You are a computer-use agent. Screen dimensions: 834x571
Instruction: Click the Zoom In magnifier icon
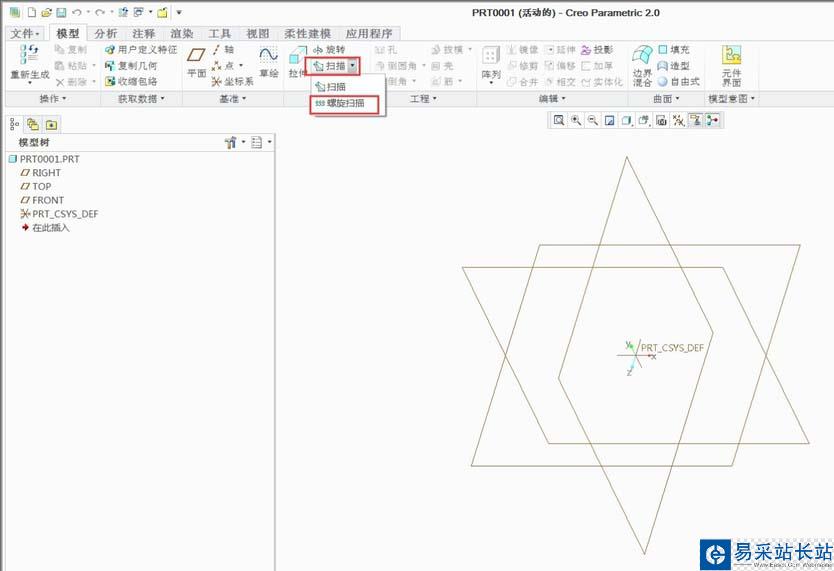pyautogui.click(x=576, y=120)
